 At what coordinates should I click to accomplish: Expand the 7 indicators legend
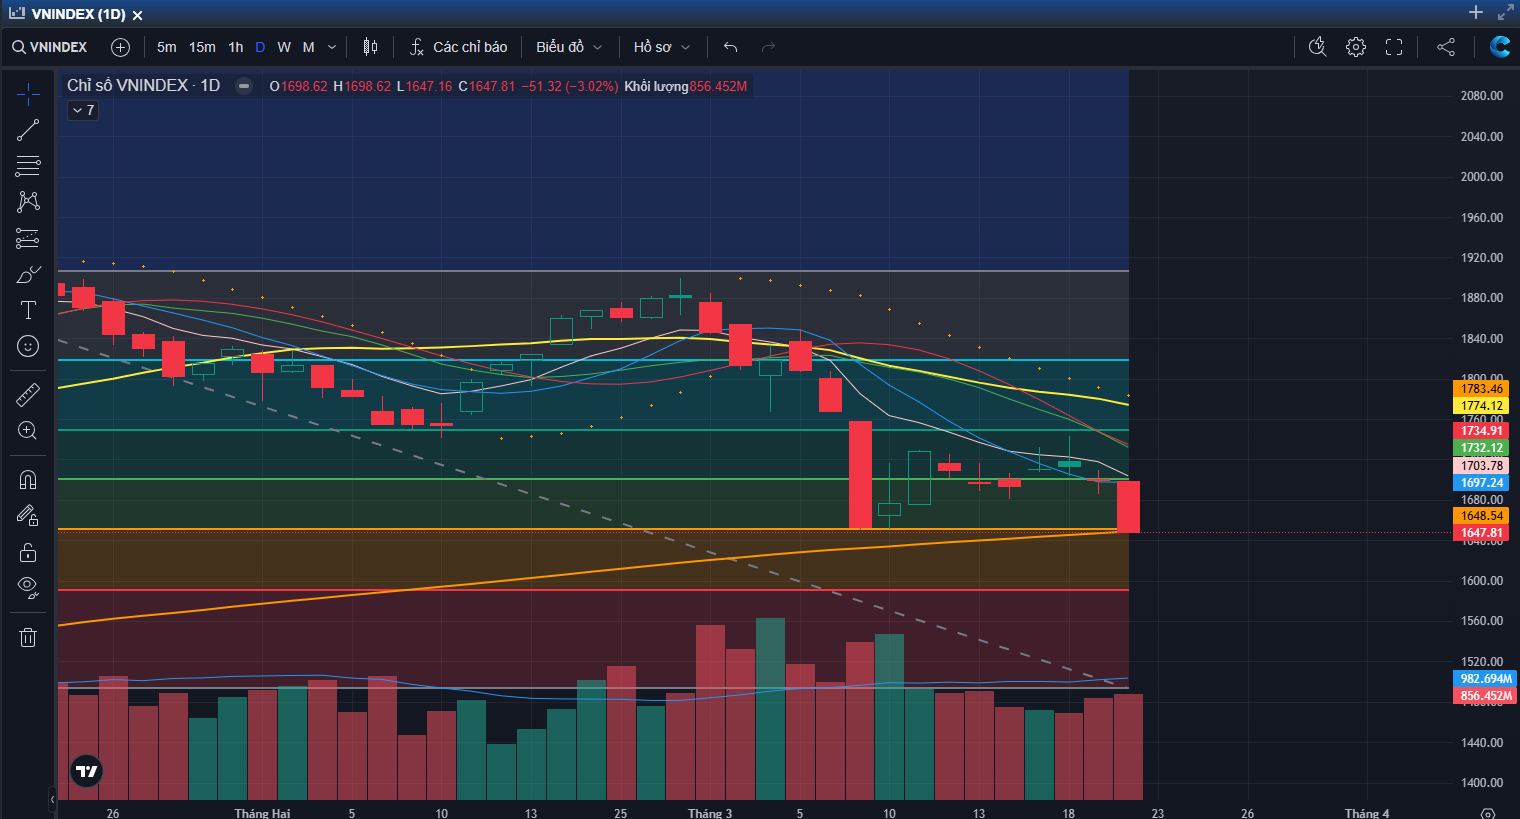coord(83,110)
